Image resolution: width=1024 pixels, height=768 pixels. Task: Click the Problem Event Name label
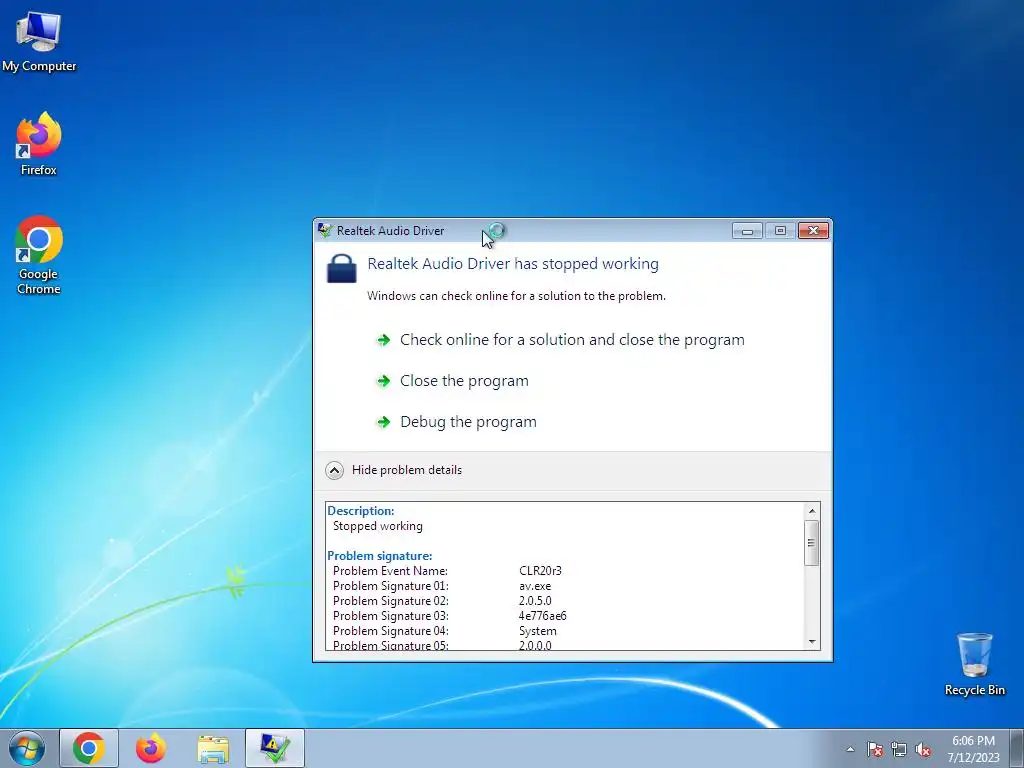pyautogui.click(x=390, y=571)
